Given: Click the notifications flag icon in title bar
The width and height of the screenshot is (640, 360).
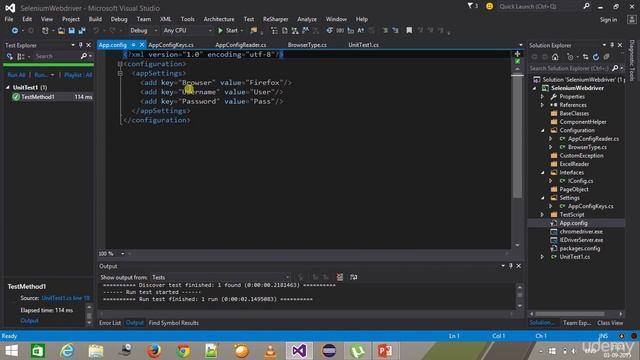Looking at the screenshot, I should click(x=472, y=6).
